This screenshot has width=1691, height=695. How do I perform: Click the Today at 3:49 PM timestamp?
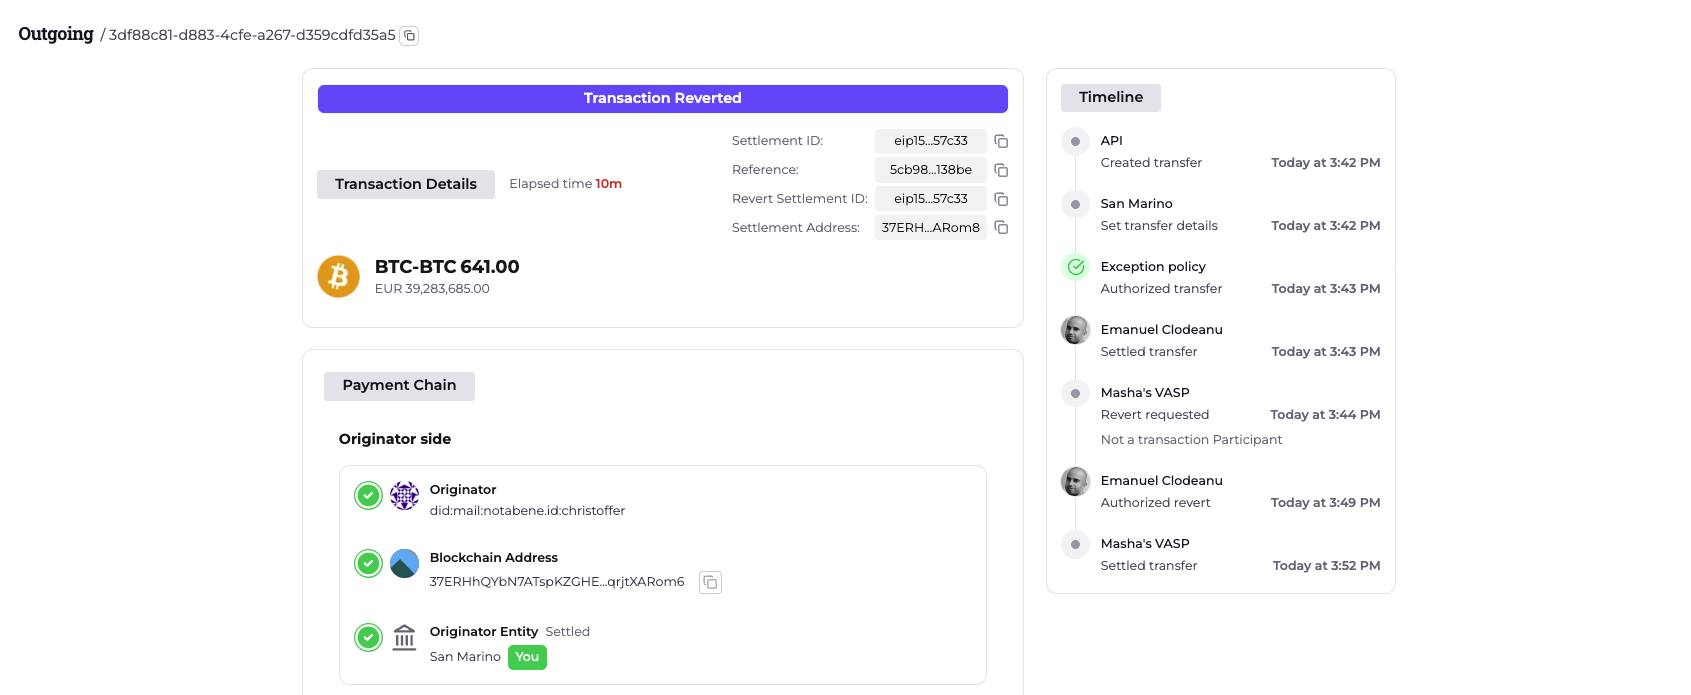click(1325, 503)
